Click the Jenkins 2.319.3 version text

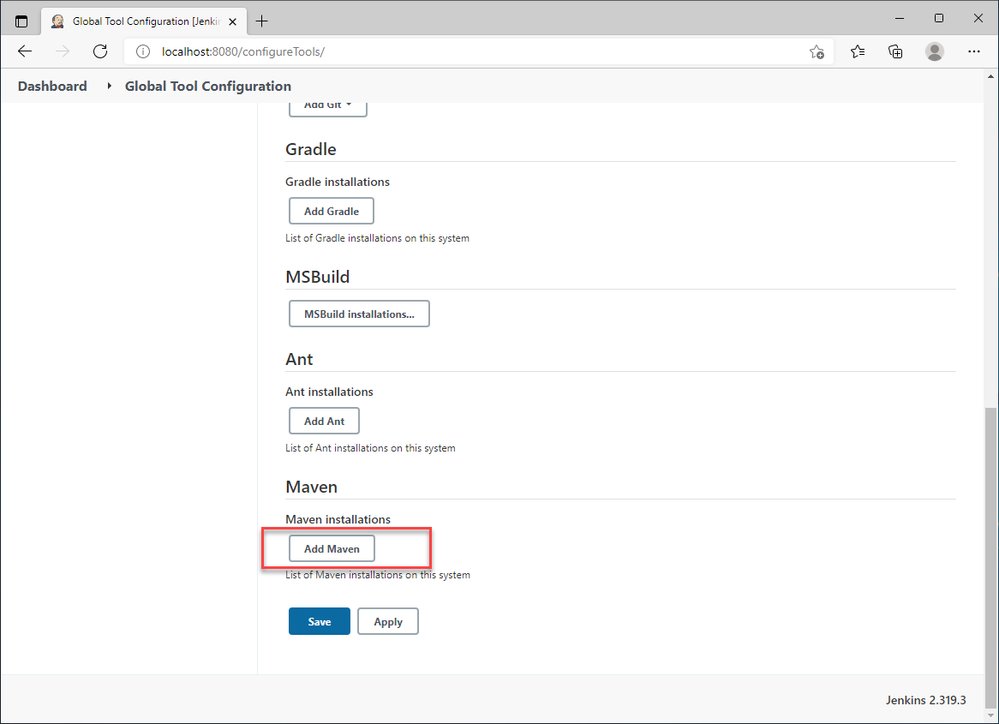pyautogui.click(x=925, y=700)
